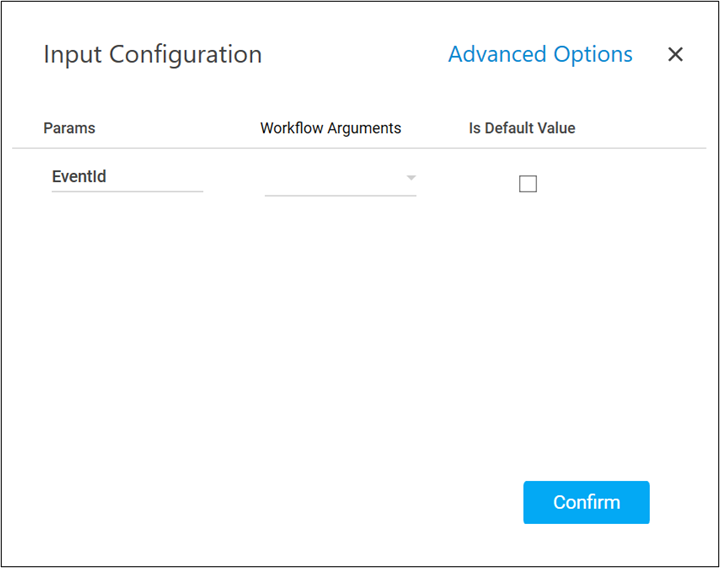Click the blue Advanced Options text
Image resolution: width=720 pixels, height=568 pixels.
point(540,54)
